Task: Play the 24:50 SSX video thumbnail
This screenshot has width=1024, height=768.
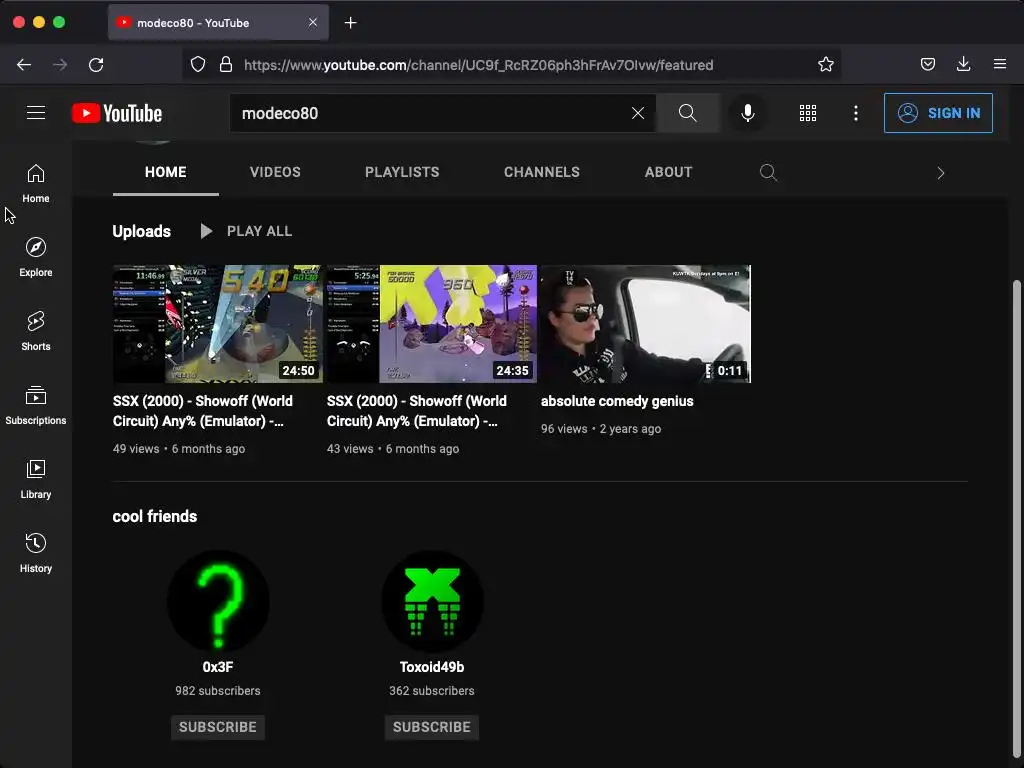Action: (x=218, y=324)
